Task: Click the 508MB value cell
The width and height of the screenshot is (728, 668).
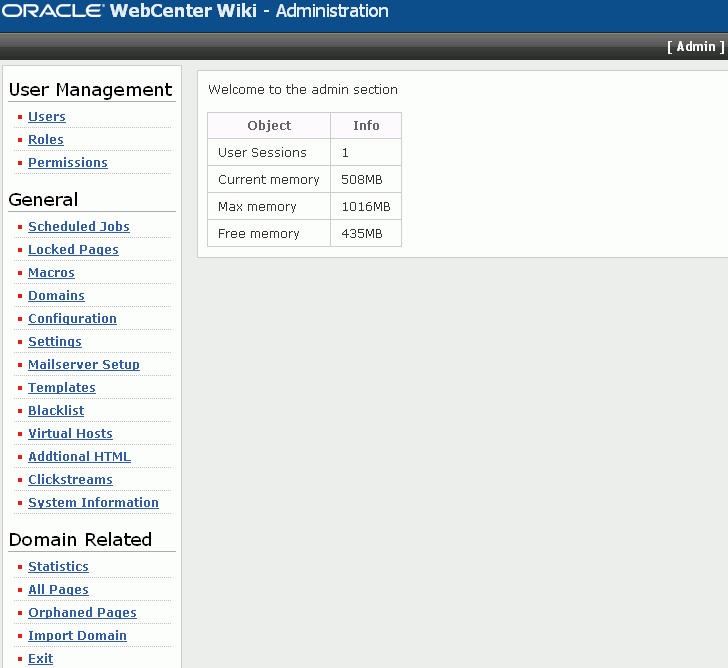Action: (x=366, y=179)
